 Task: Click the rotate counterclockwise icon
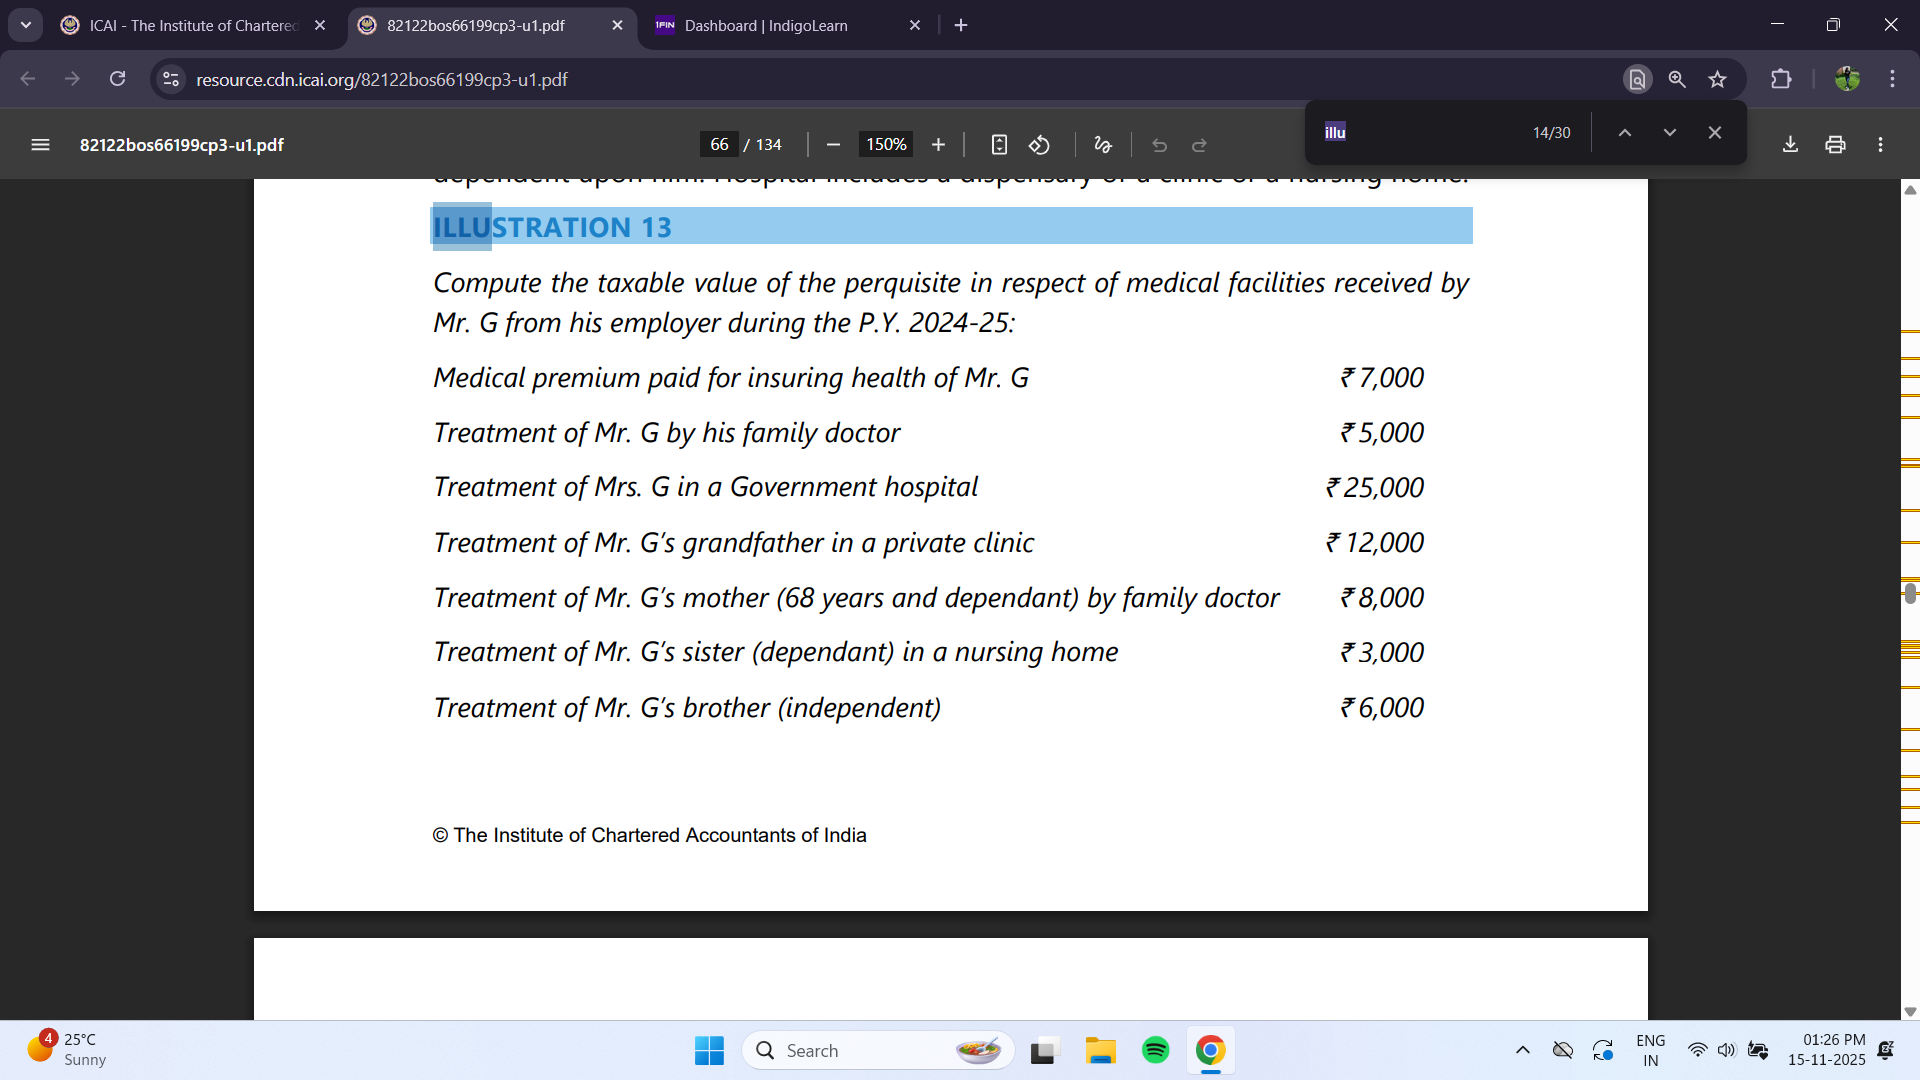(x=1040, y=145)
